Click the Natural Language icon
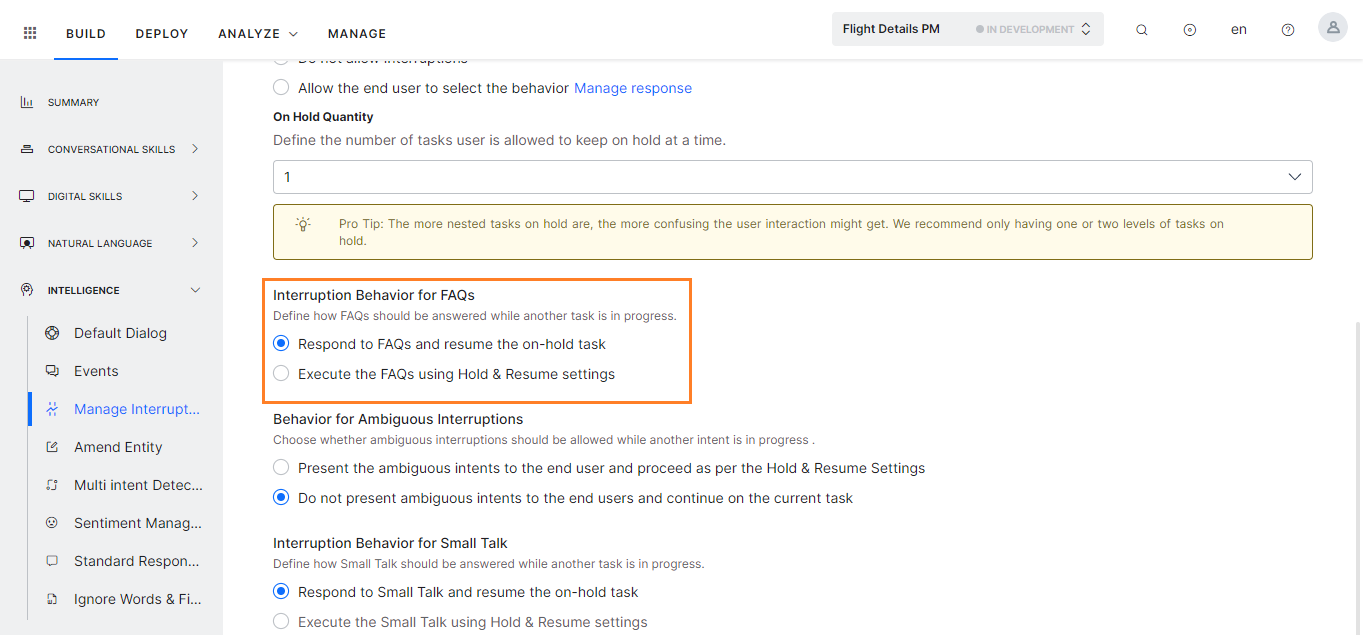The height and width of the screenshot is (635, 1363). click(27, 243)
